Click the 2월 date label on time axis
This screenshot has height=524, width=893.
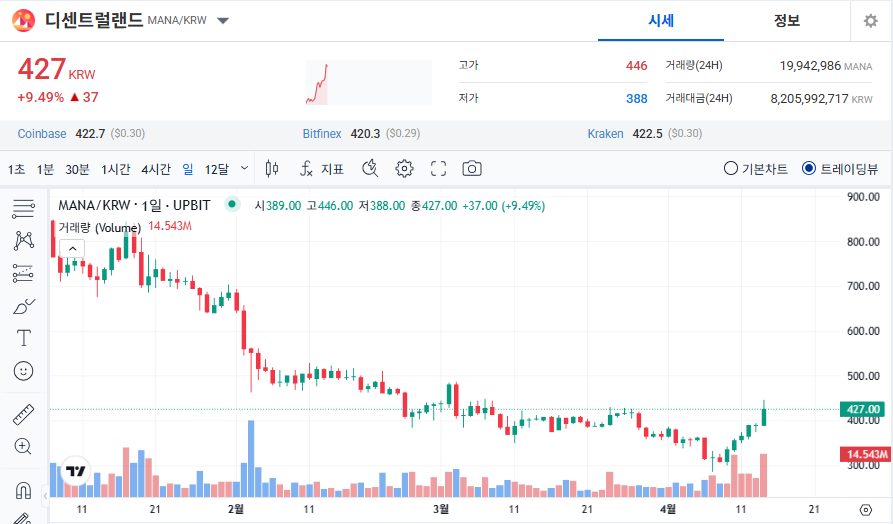coord(235,509)
